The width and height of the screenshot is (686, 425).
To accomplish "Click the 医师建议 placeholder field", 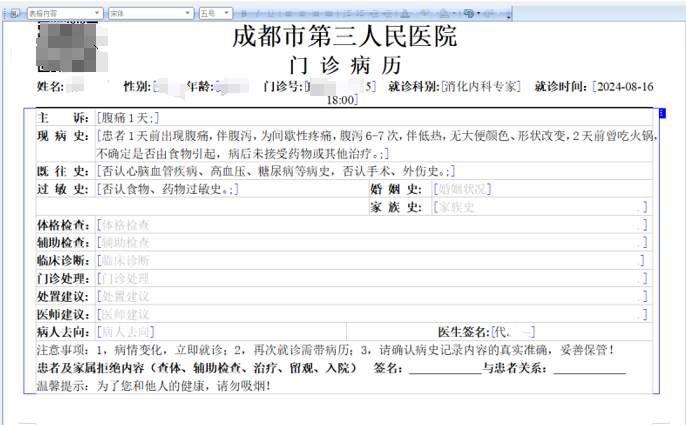I will pyautogui.click(x=372, y=314).
